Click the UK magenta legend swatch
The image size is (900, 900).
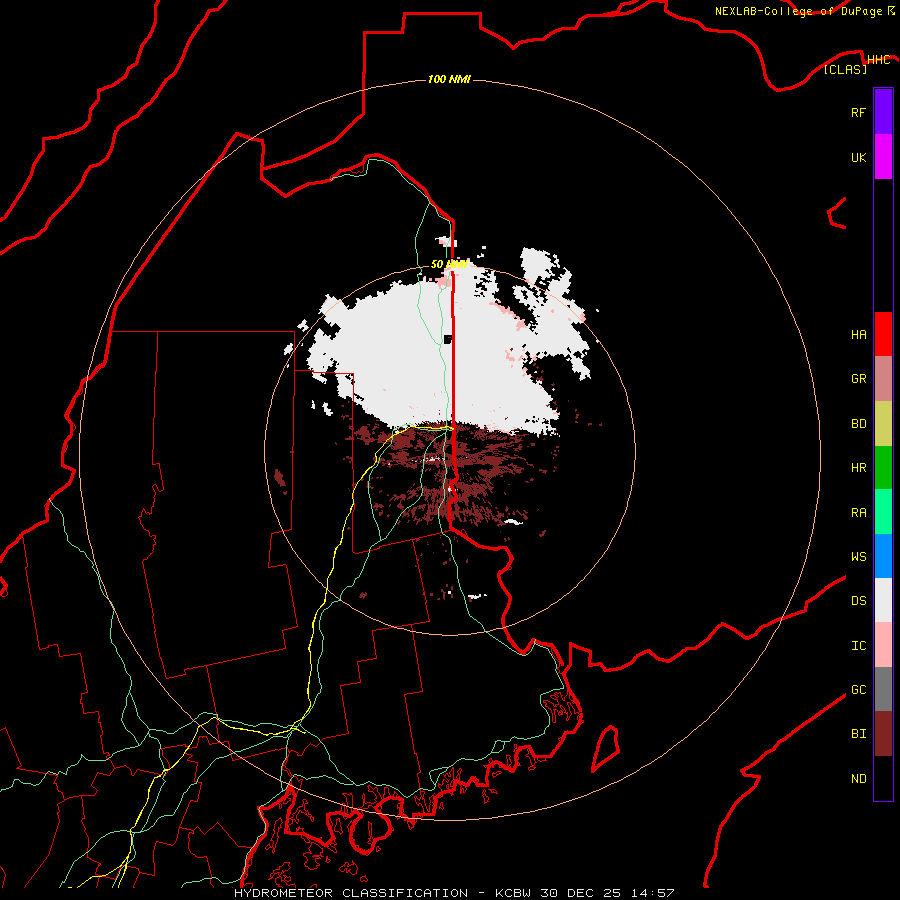(883, 157)
